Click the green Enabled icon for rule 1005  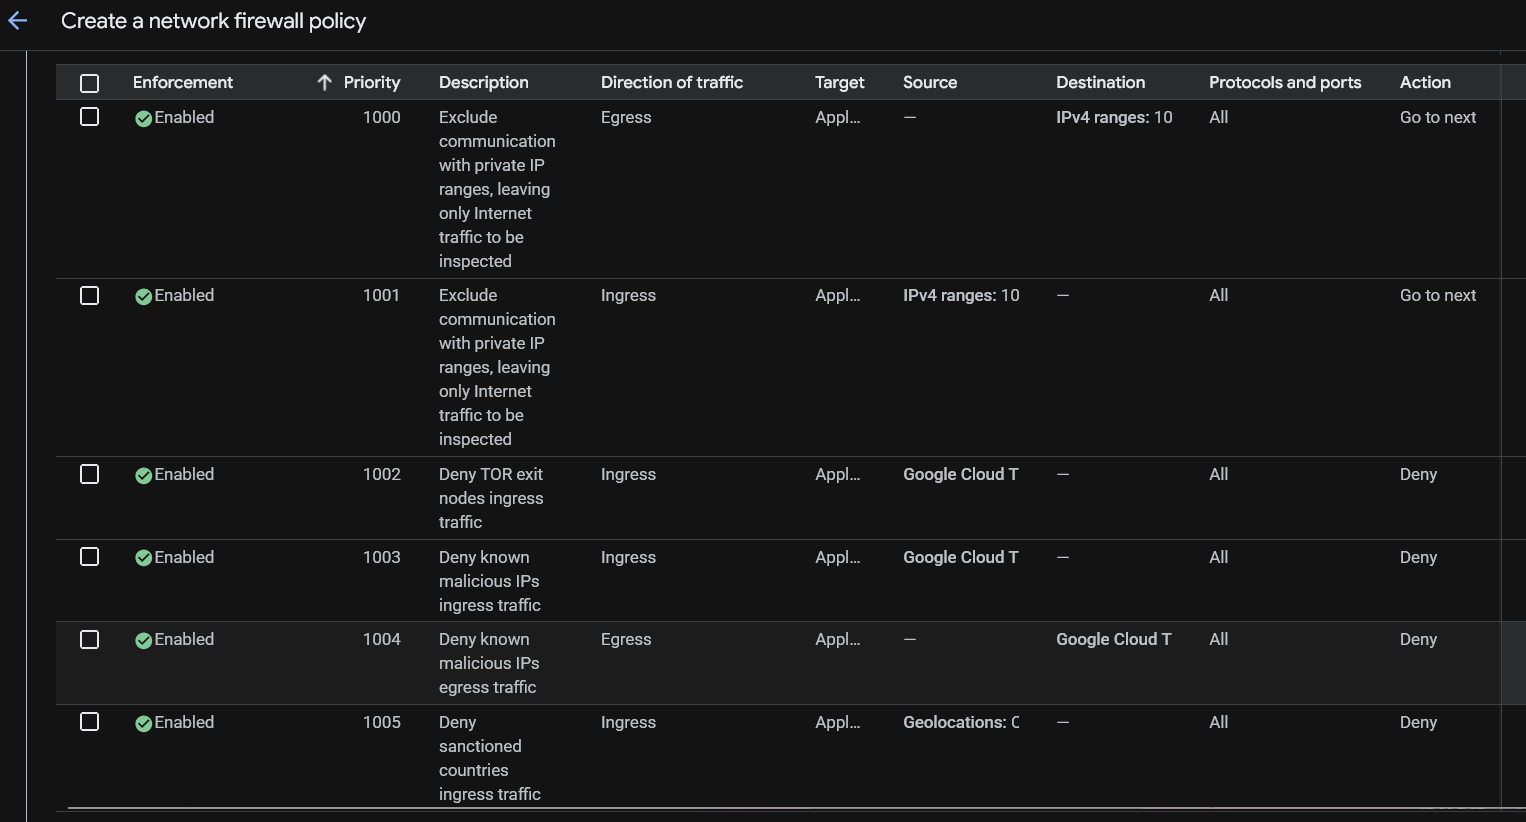click(x=144, y=722)
